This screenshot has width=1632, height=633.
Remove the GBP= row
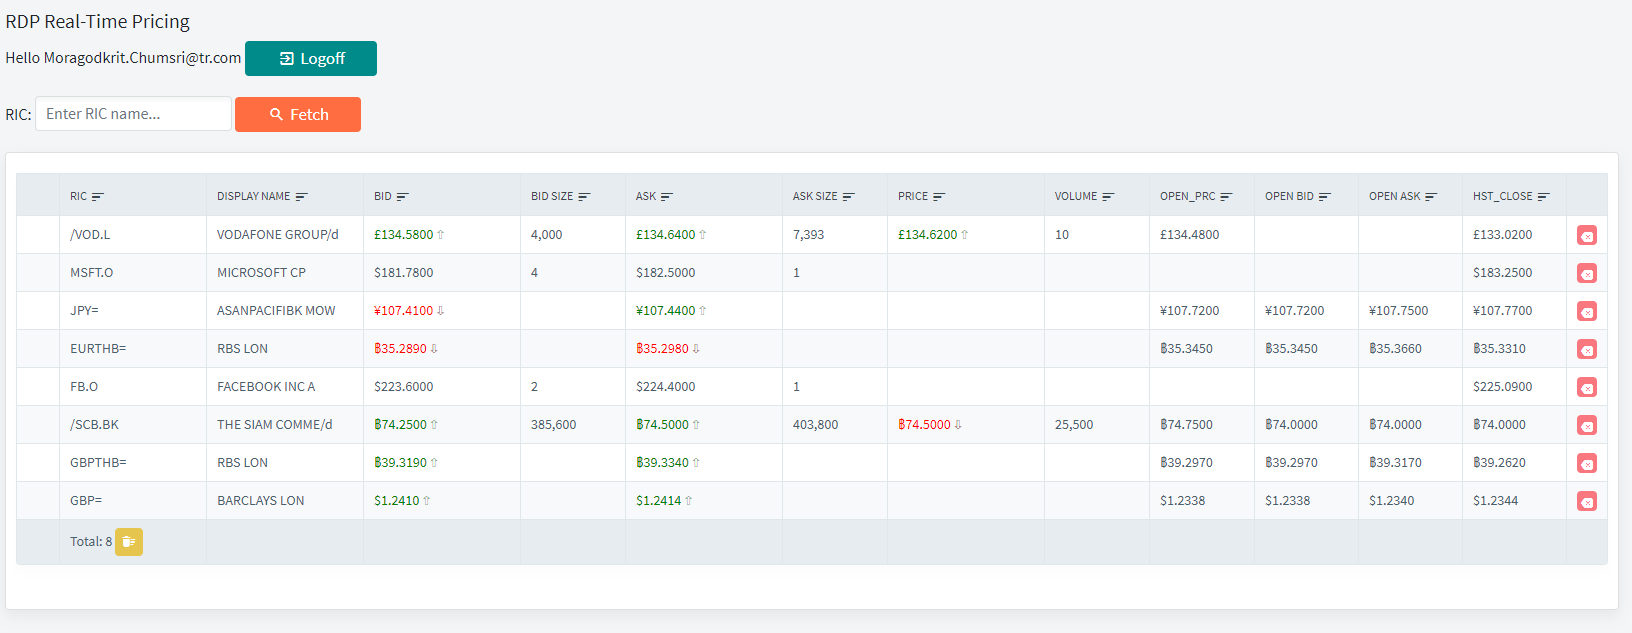pyautogui.click(x=1587, y=501)
